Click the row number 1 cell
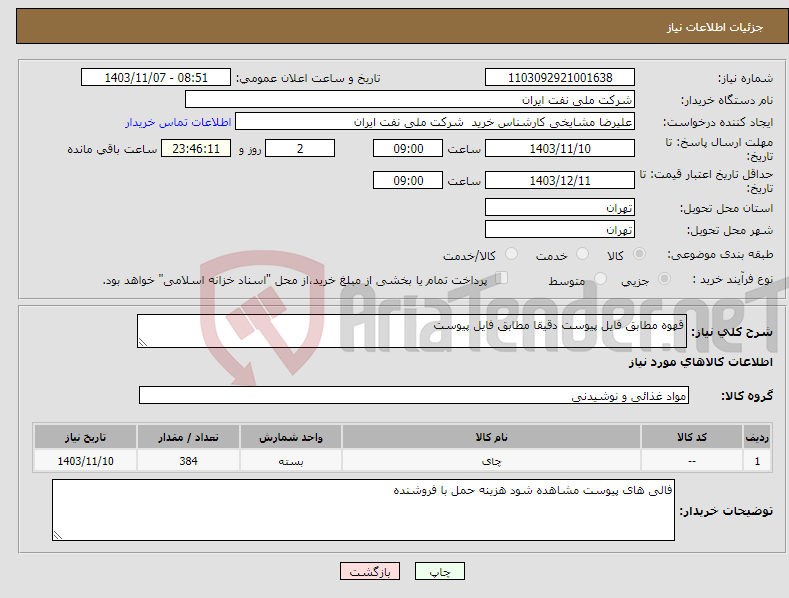The width and height of the screenshot is (789, 598). click(757, 461)
